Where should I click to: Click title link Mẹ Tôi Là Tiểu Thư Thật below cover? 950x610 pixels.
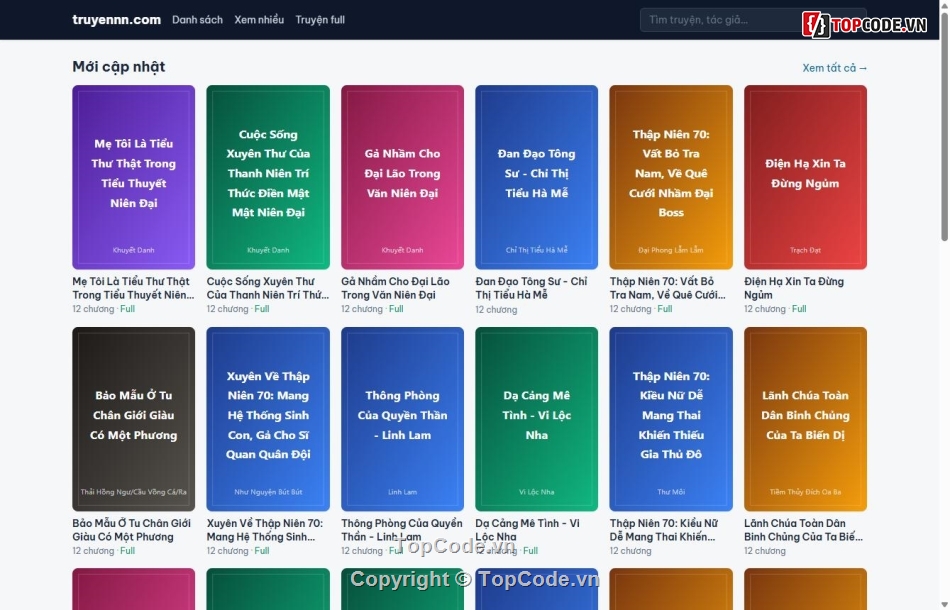point(133,288)
